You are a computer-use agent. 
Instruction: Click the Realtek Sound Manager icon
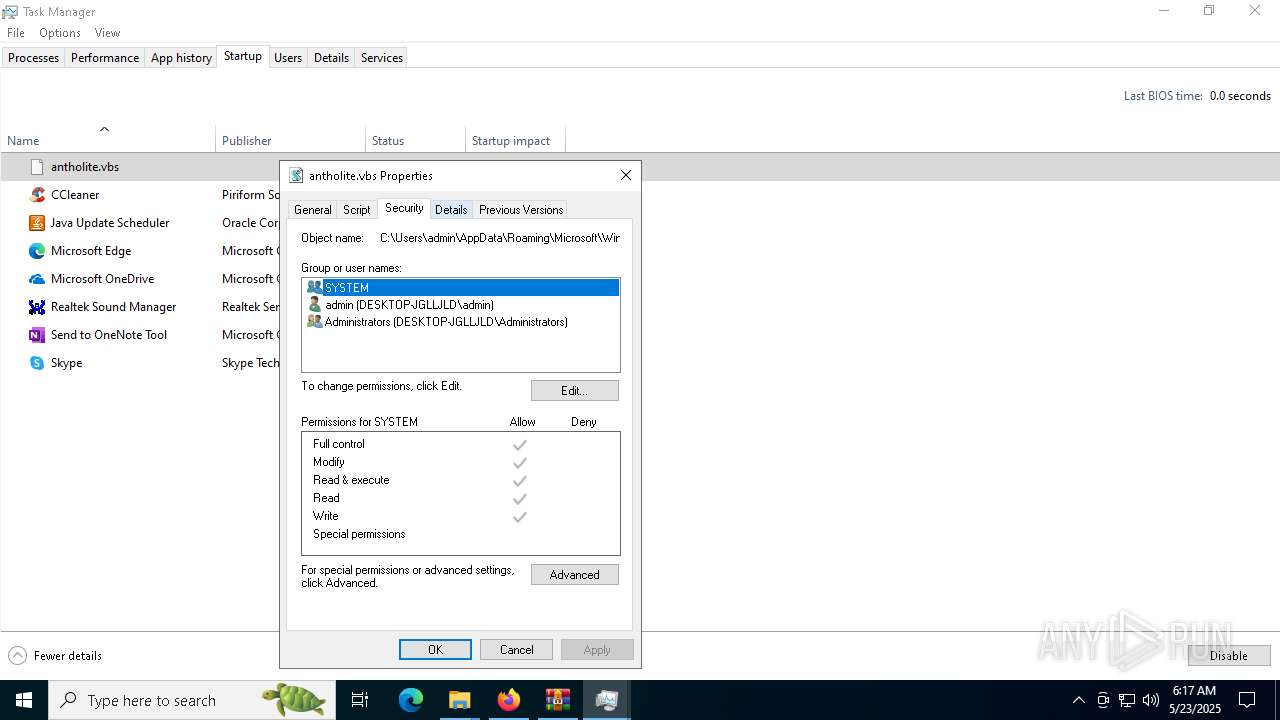[37, 307]
